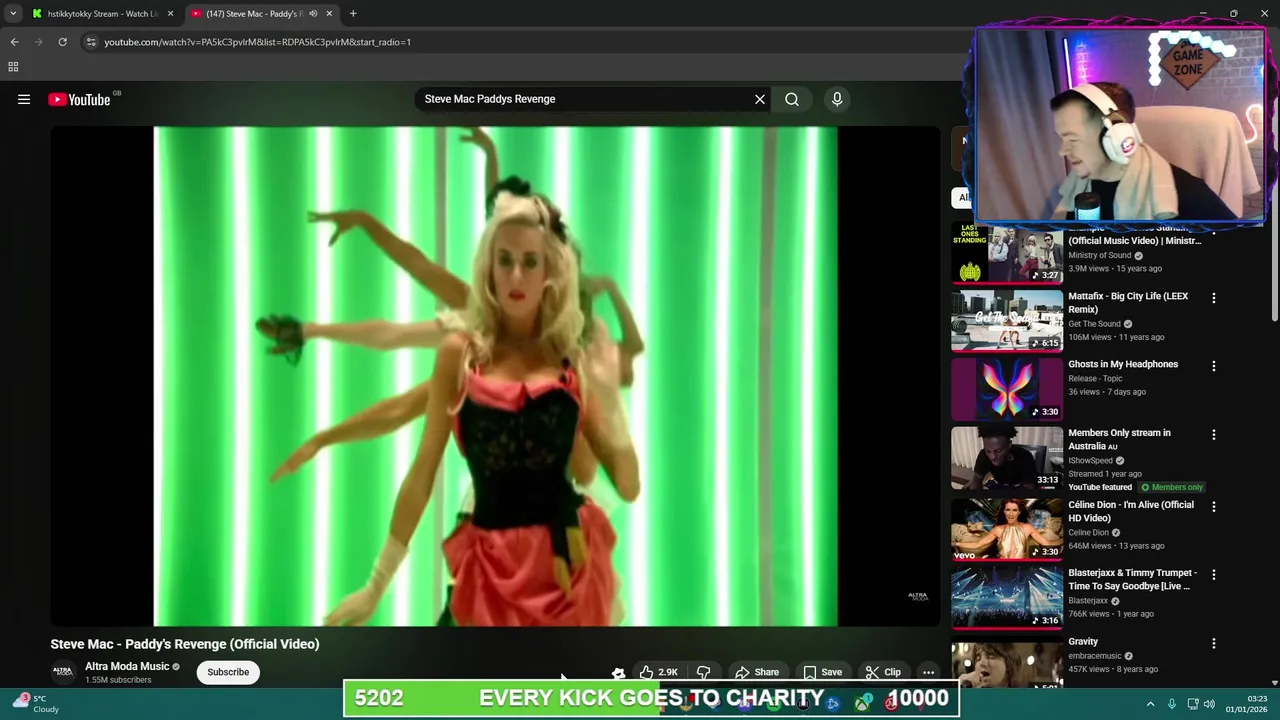Open options for Mattafix Big City Life
1280x720 pixels.
(1214, 298)
